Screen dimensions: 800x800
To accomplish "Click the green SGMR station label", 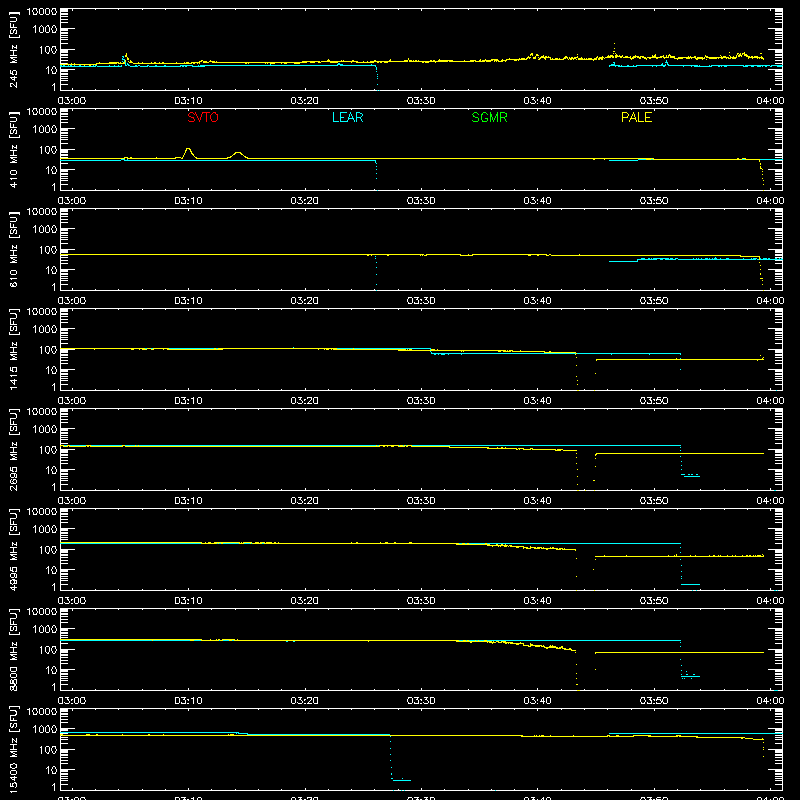I will click(489, 117).
